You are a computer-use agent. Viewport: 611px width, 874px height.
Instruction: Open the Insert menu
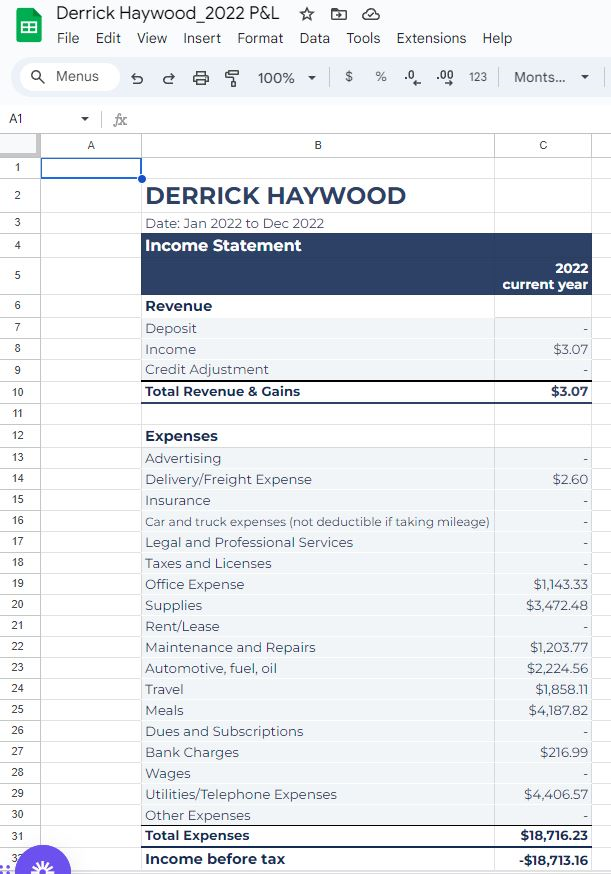pyautogui.click(x=202, y=38)
